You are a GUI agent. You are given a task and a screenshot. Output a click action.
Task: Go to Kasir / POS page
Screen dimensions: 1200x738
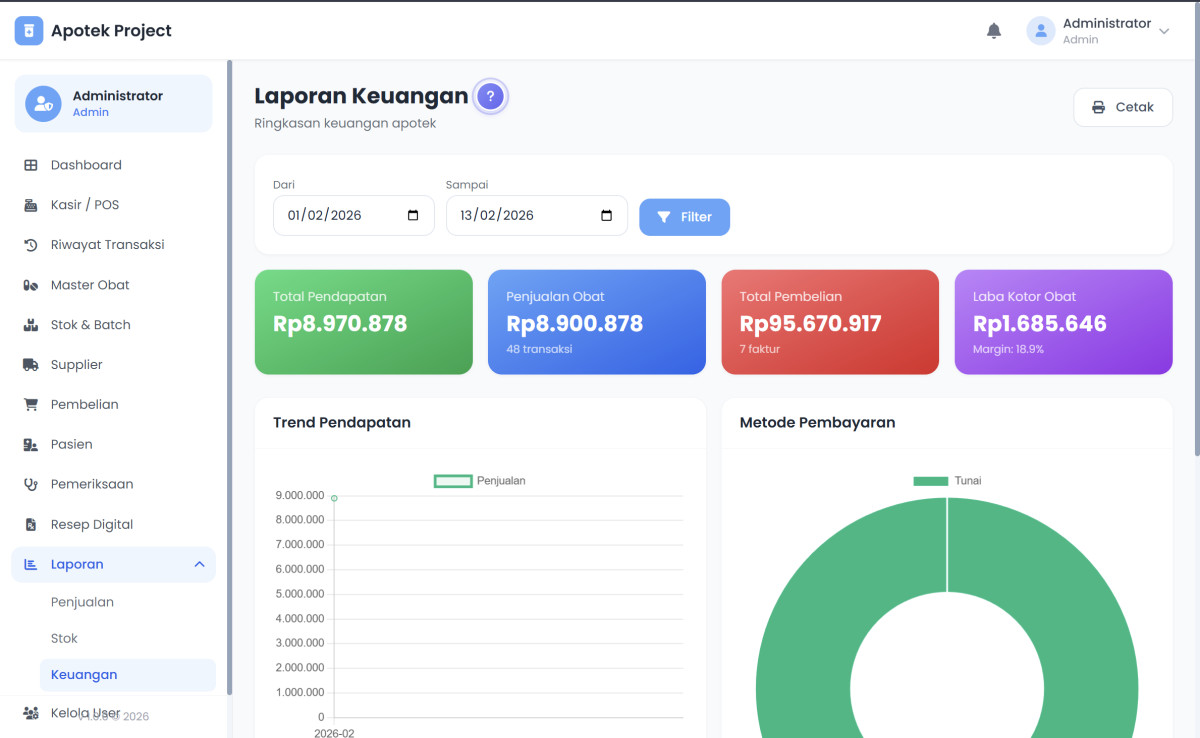click(x=113, y=205)
